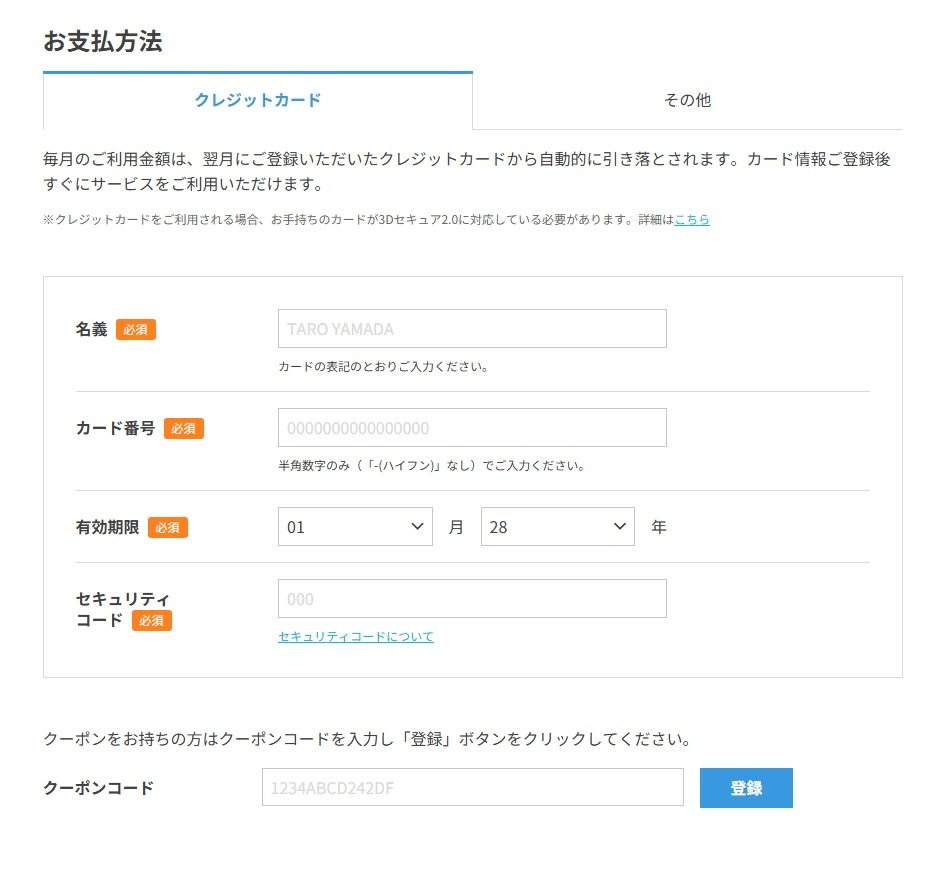
Task: Click the 必須 badge beside 名義
Action: pos(136,329)
